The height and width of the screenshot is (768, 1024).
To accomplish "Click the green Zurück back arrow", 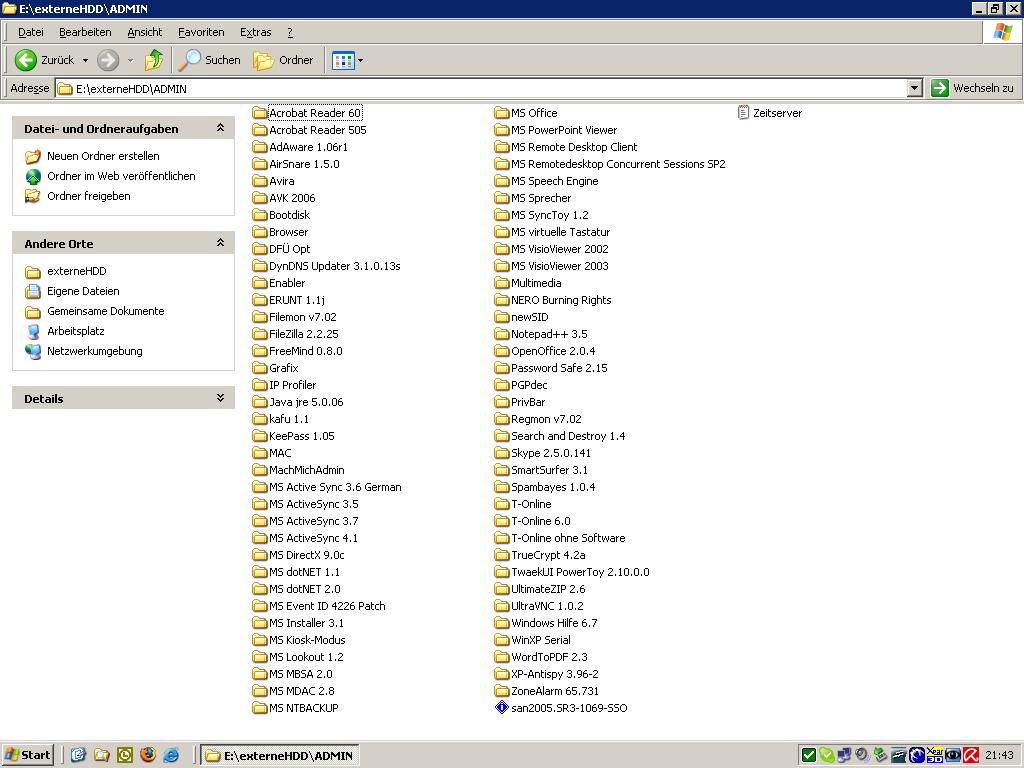I will (25, 60).
